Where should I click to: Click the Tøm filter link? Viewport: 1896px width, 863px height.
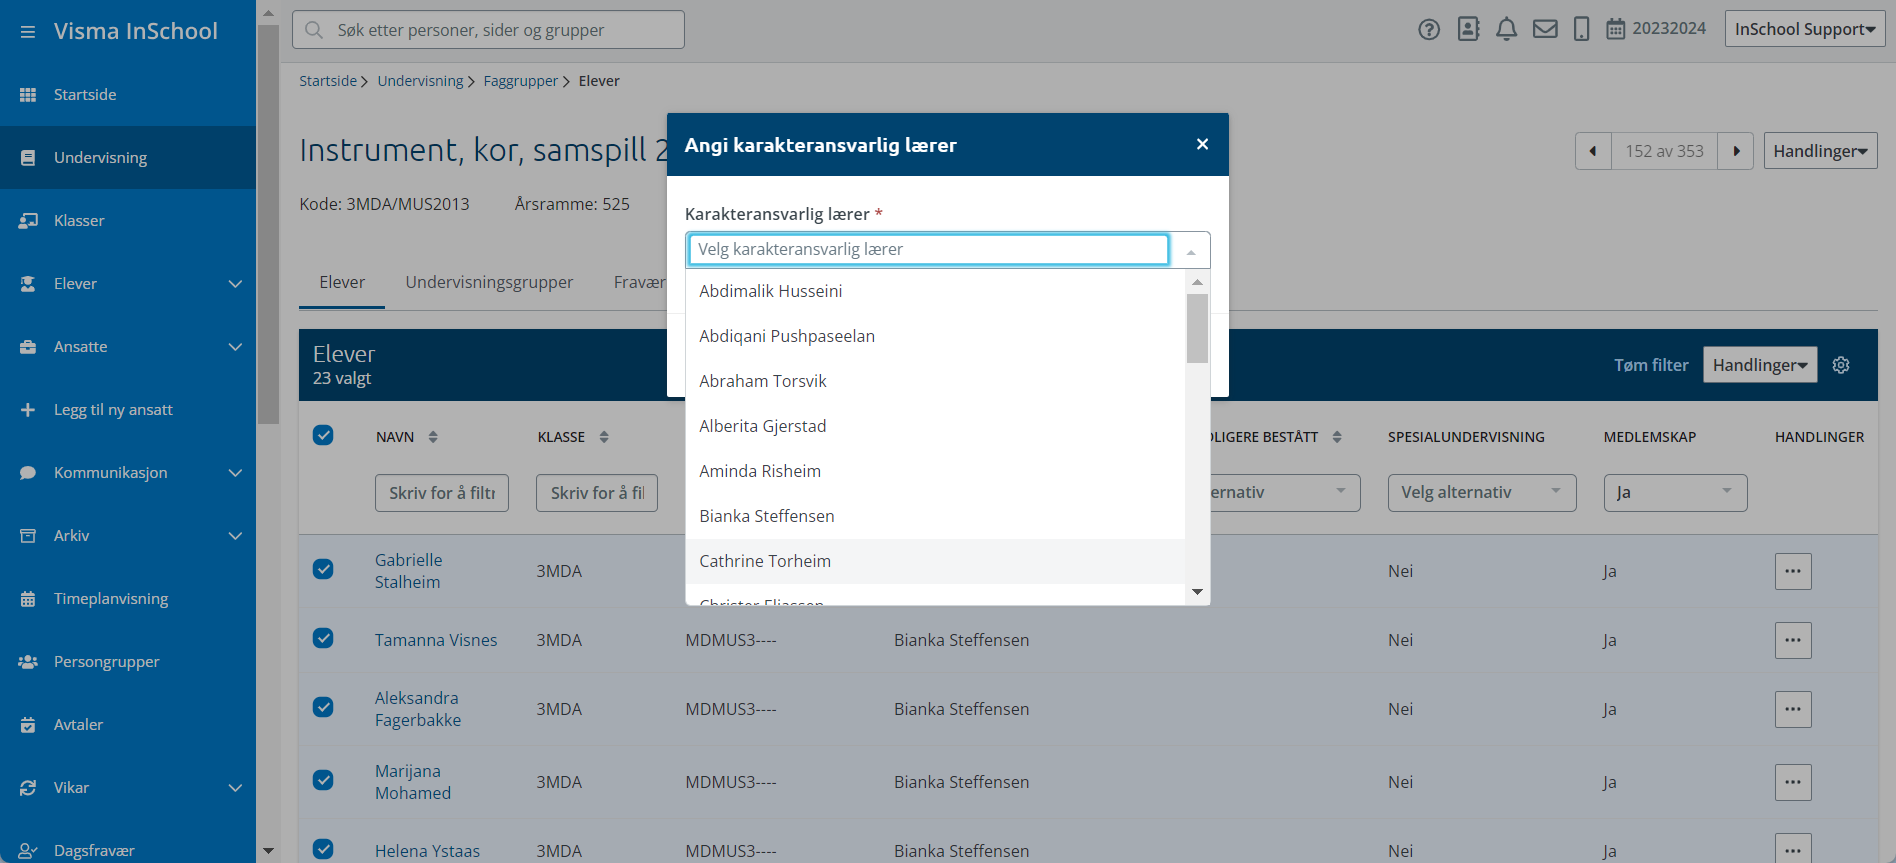1650,365
